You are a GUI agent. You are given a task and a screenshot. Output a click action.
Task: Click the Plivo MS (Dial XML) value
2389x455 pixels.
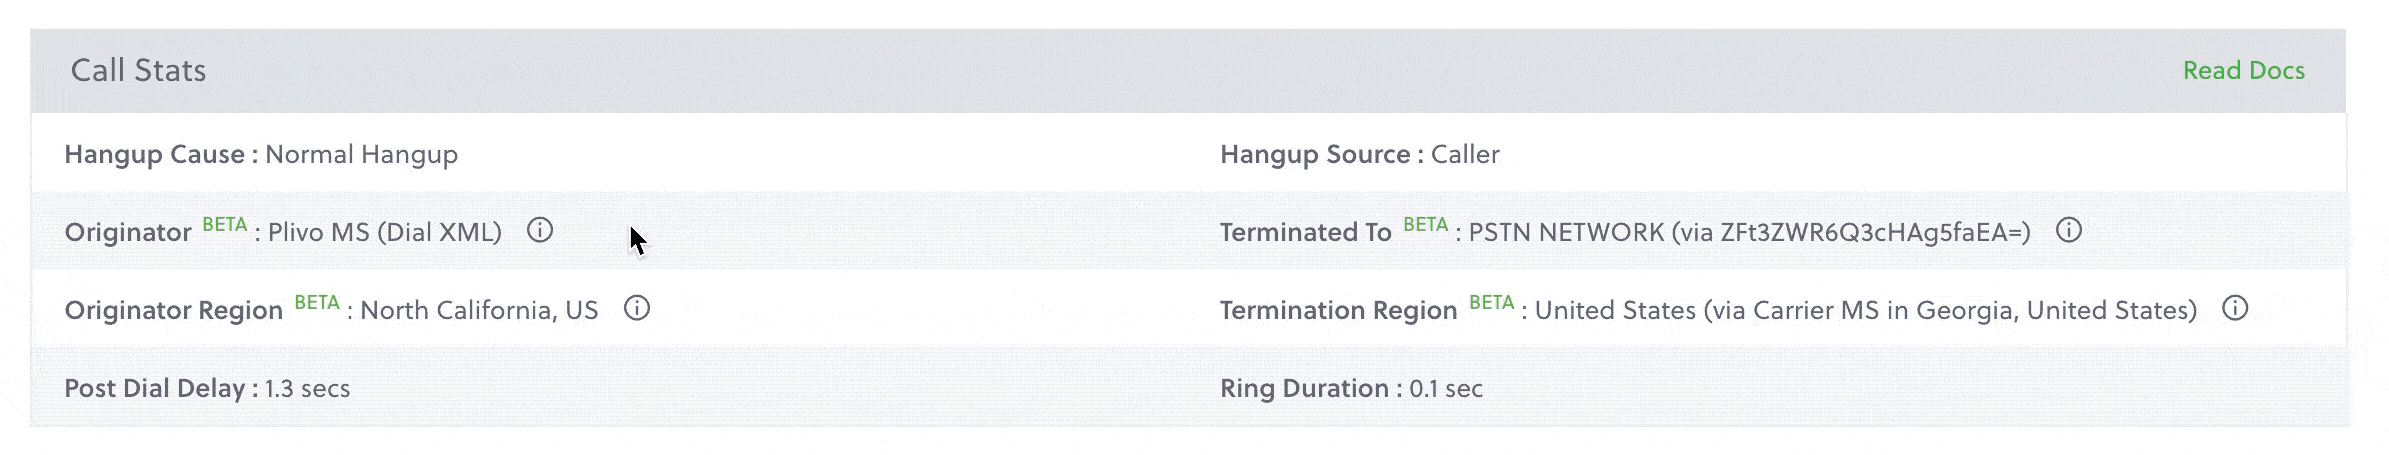tap(385, 233)
